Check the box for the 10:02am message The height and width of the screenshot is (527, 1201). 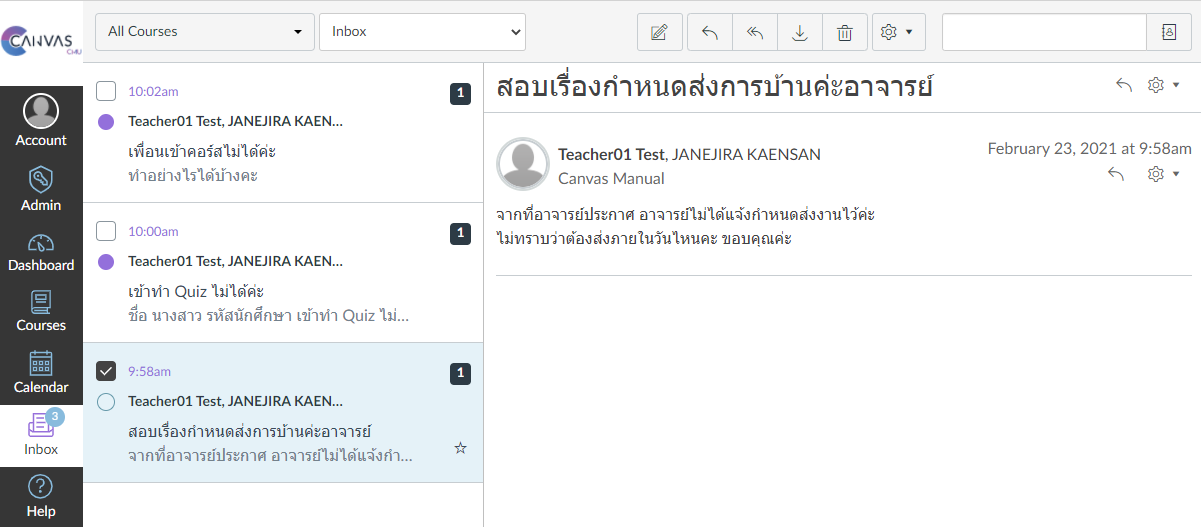point(106,91)
